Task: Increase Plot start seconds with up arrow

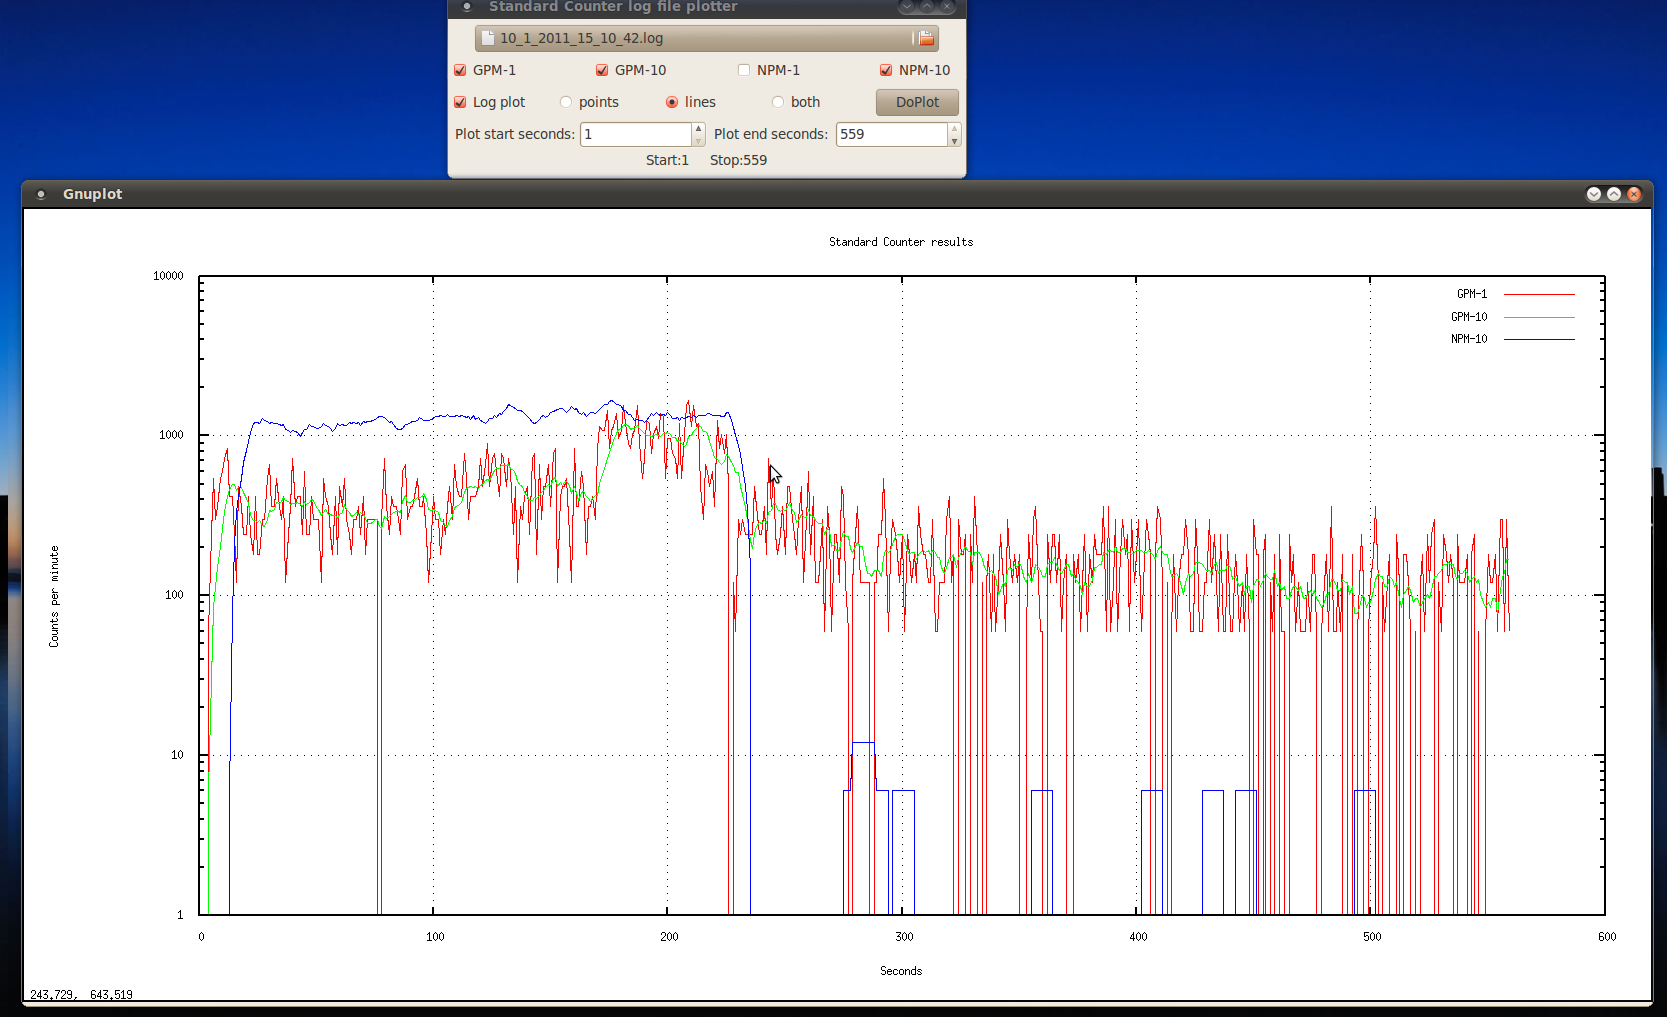Action: tap(698, 128)
